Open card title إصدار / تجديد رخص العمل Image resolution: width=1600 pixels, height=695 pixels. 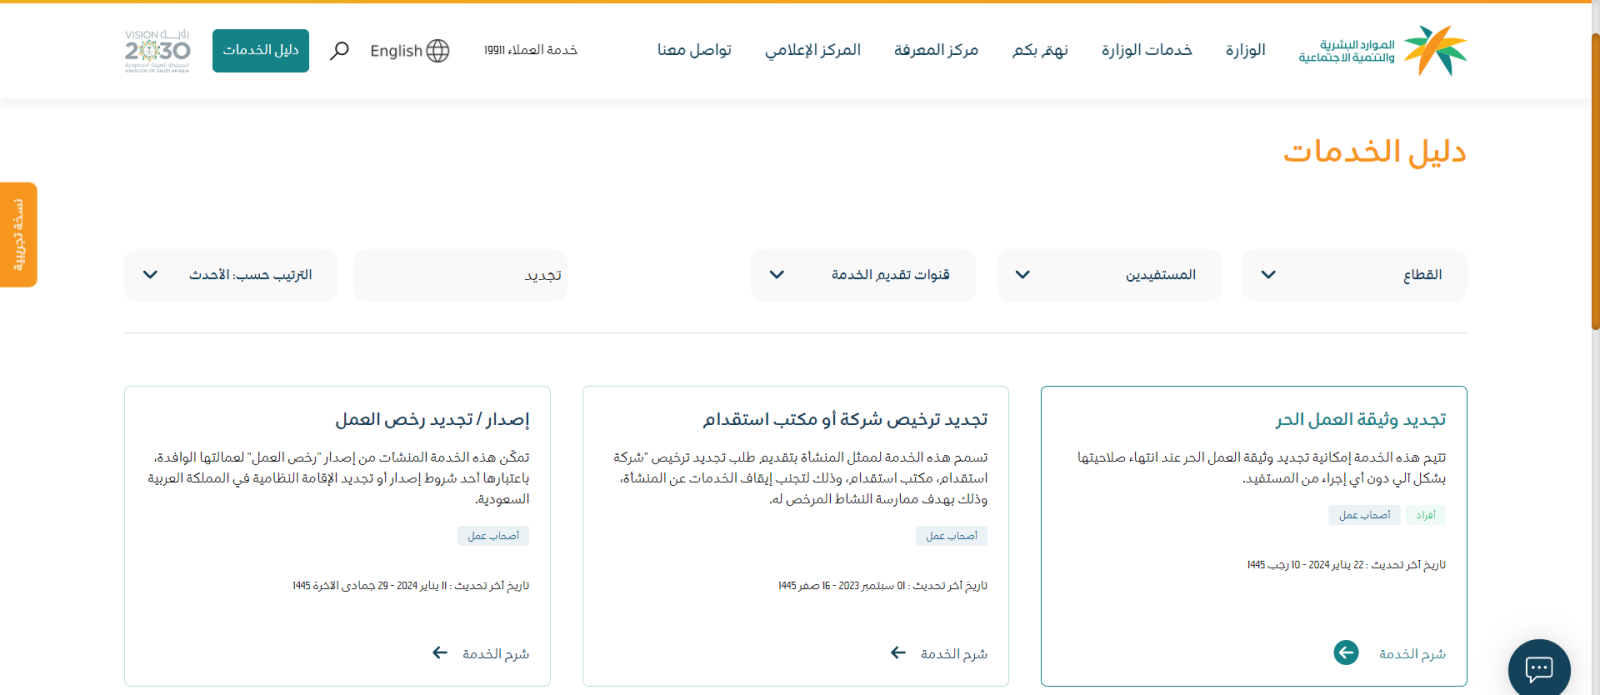[432, 420]
